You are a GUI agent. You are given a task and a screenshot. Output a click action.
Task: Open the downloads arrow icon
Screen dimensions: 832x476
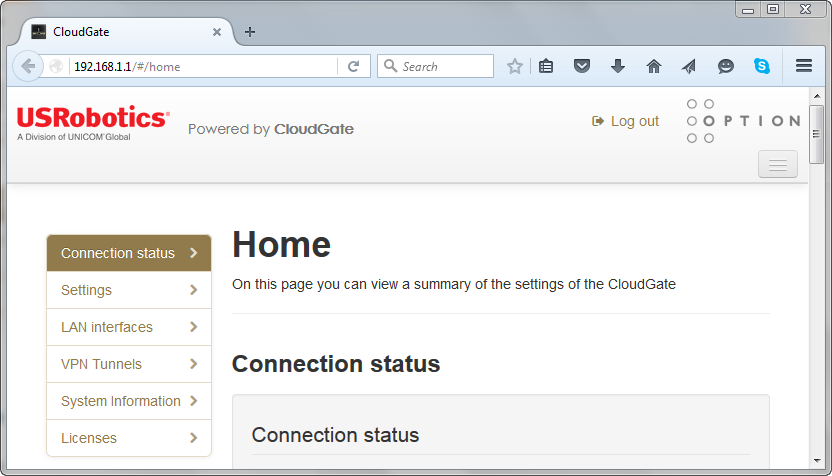click(618, 66)
